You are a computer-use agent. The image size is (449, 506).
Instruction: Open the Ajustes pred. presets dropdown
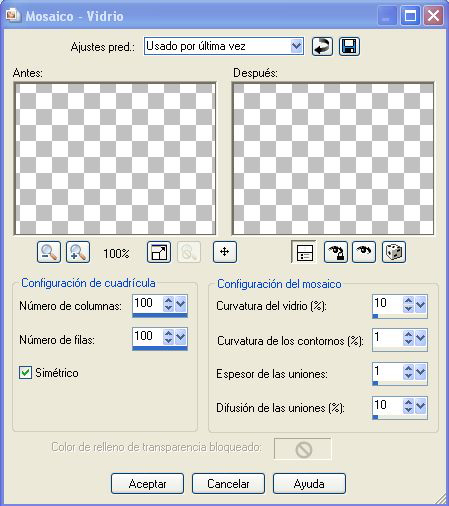pyautogui.click(x=296, y=46)
